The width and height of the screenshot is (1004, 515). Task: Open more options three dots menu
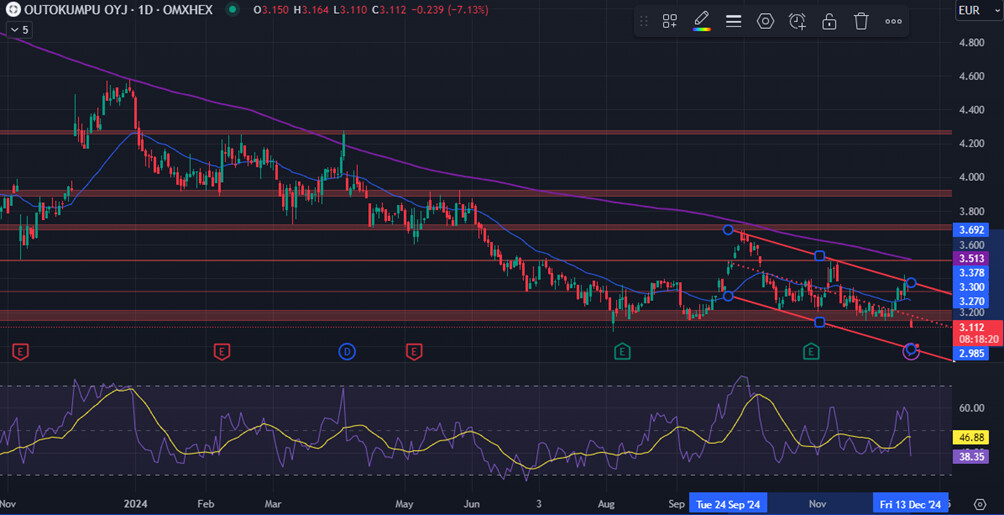893,21
